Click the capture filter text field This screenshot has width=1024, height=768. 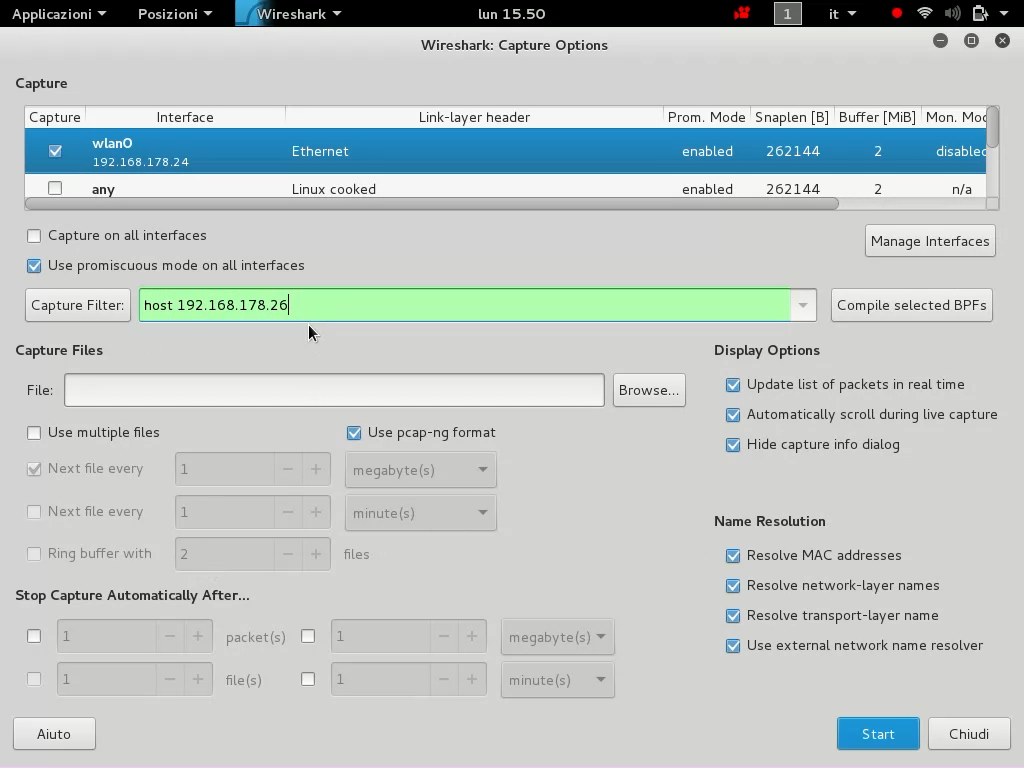[x=465, y=305]
